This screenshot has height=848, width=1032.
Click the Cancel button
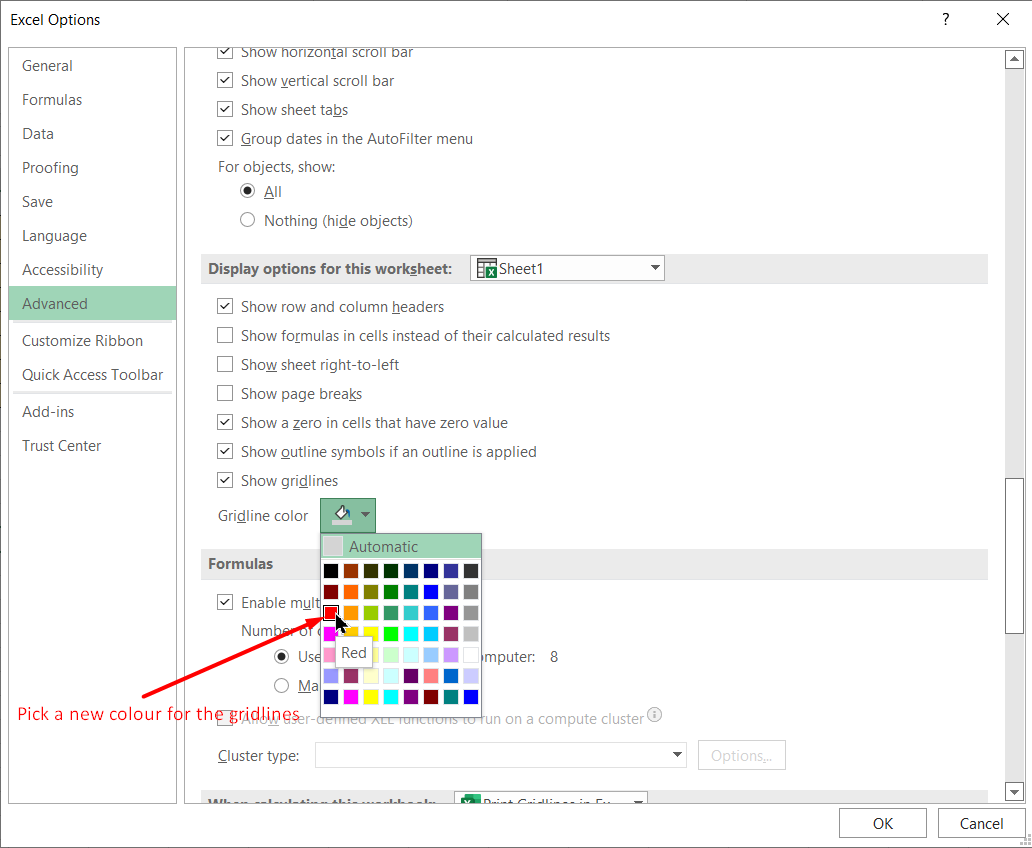981,823
